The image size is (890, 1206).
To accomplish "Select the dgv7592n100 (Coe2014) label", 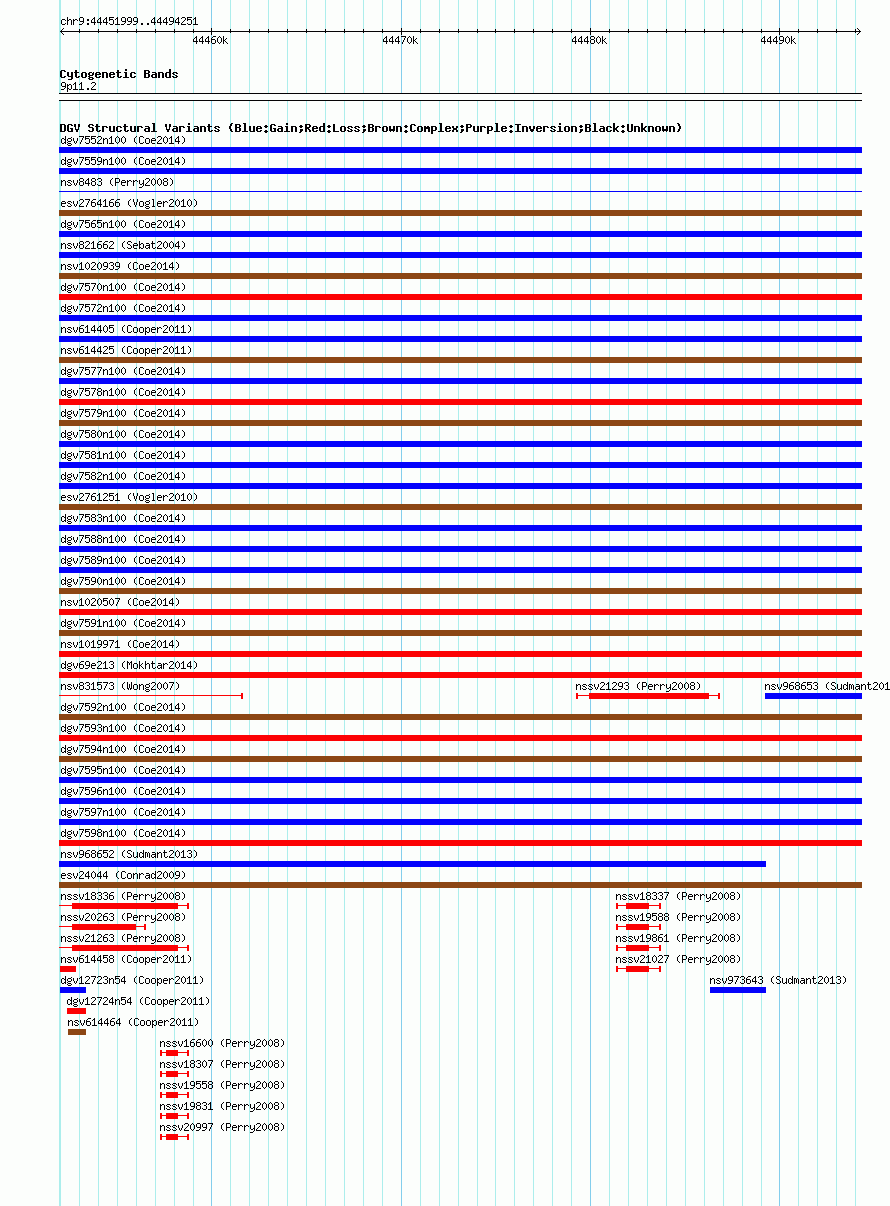I will pyautogui.click(x=123, y=707).
